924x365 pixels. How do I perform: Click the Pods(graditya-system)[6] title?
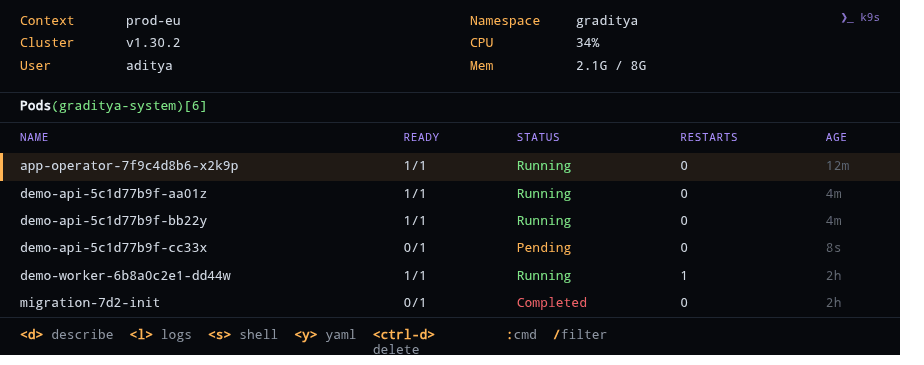113,107
